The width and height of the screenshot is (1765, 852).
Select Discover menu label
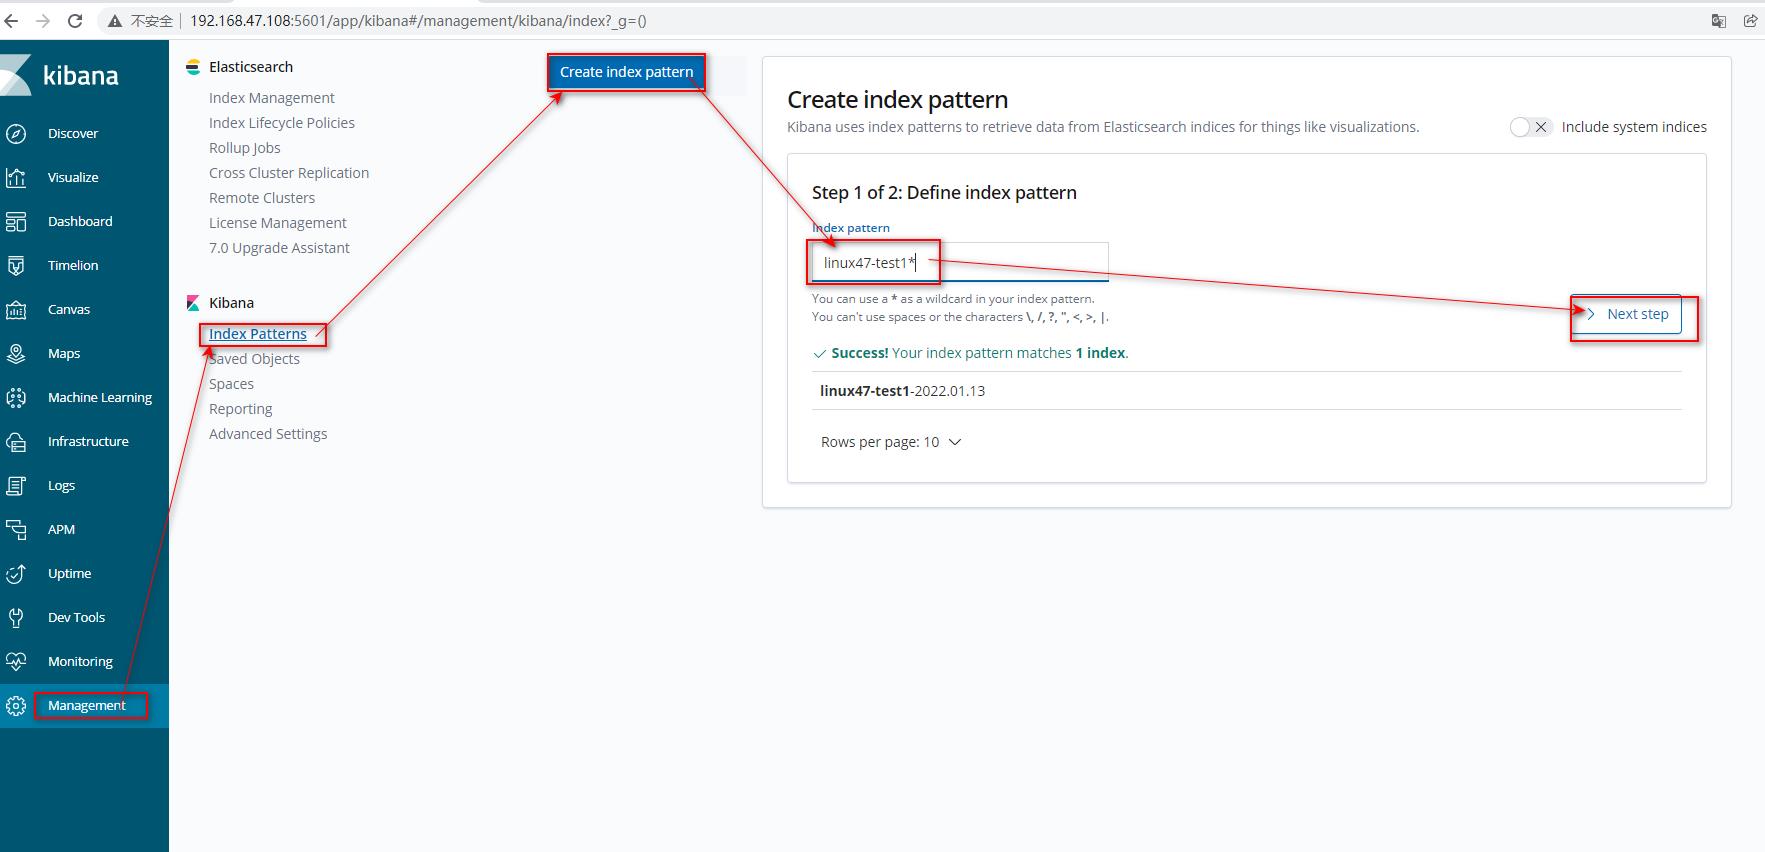click(73, 134)
